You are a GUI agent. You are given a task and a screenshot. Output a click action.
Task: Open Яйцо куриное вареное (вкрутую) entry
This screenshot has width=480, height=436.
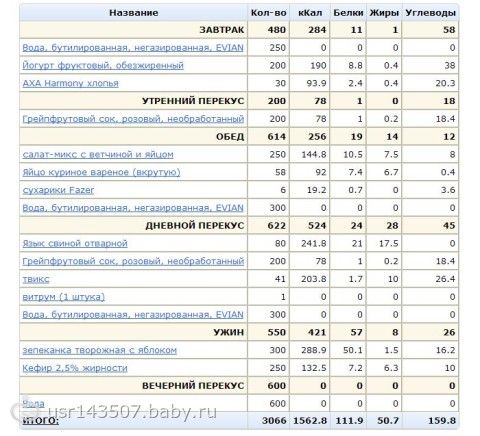coord(101,172)
